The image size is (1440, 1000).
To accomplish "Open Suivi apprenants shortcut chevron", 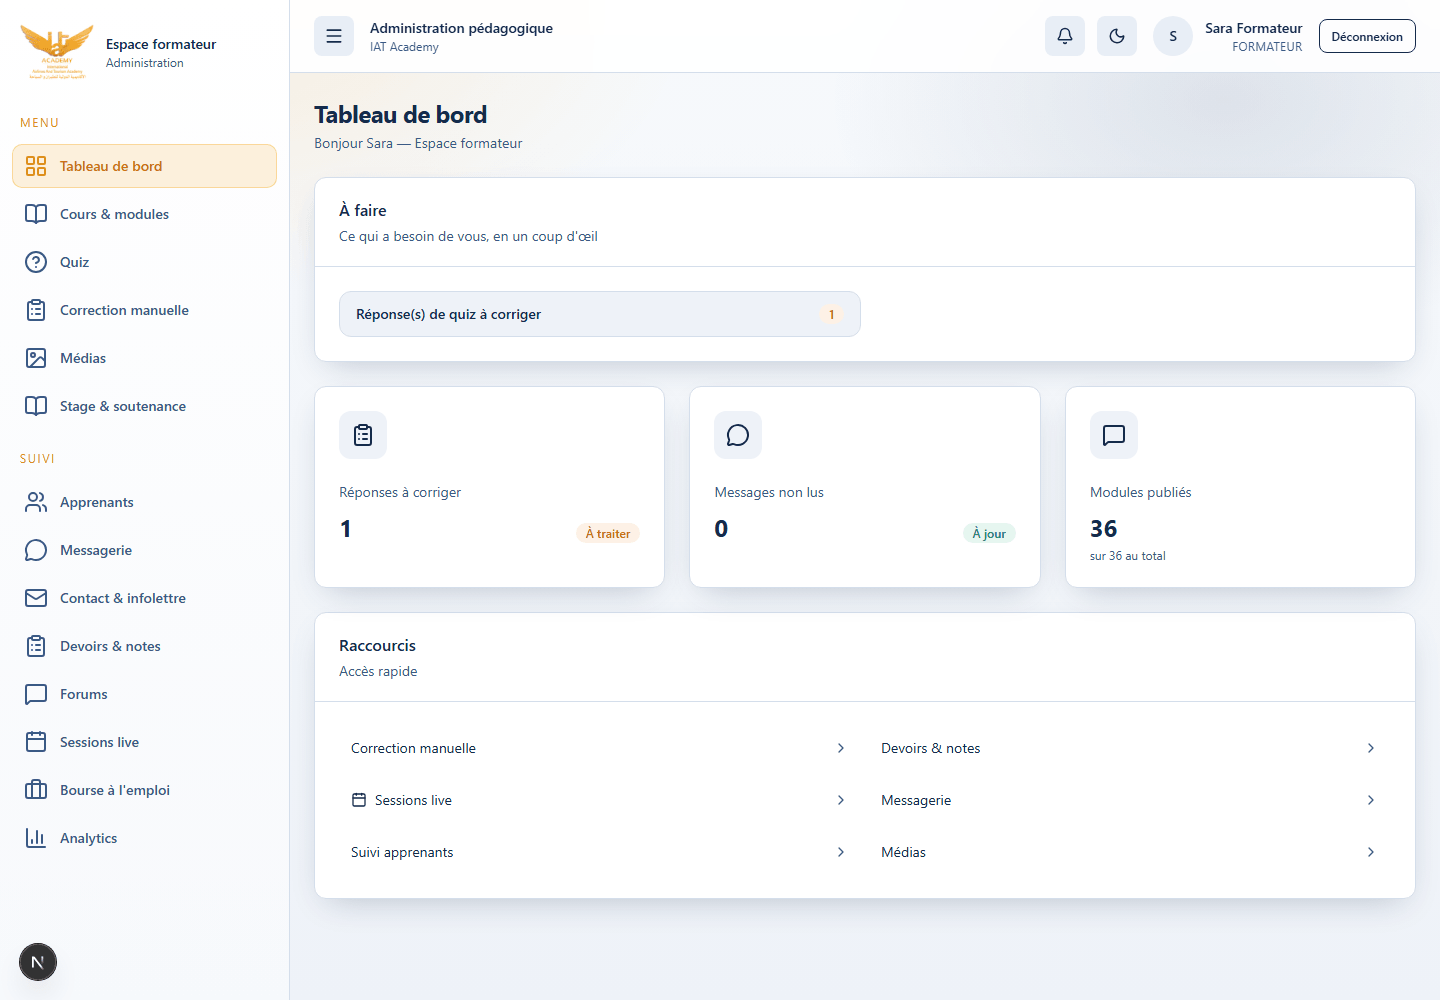I will pos(841,852).
